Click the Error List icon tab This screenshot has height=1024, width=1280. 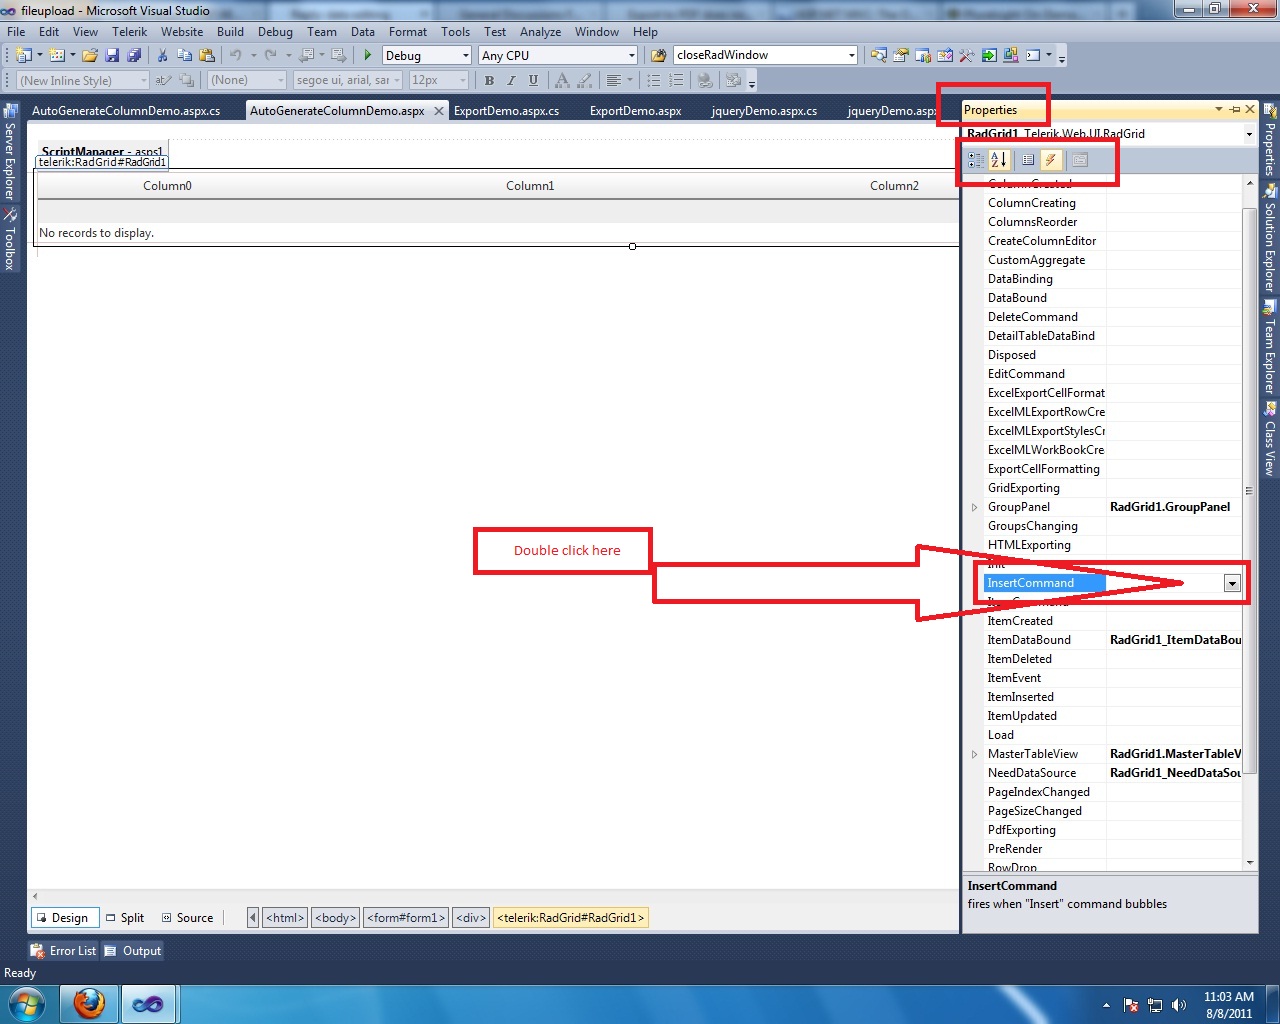tap(64, 950)
